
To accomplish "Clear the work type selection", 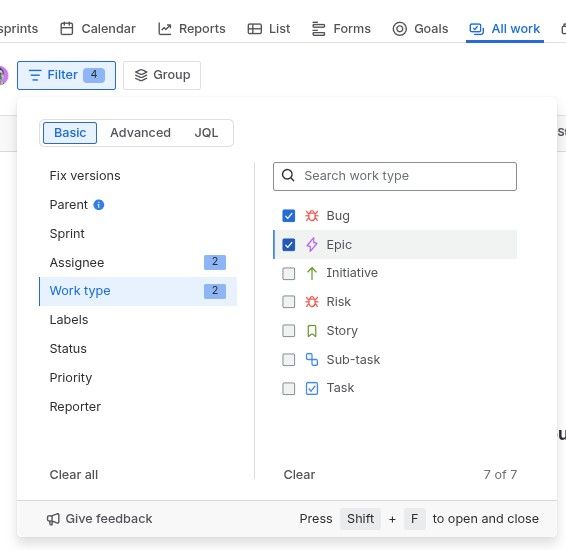I will point(299,475).
